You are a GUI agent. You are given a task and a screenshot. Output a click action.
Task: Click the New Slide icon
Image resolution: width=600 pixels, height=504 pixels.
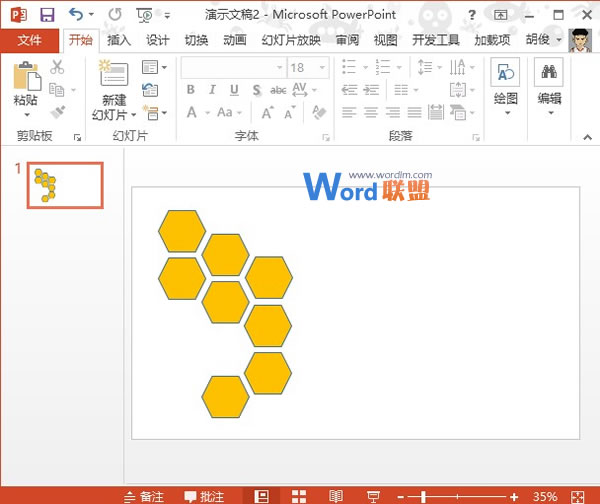(x=113, y=73)
